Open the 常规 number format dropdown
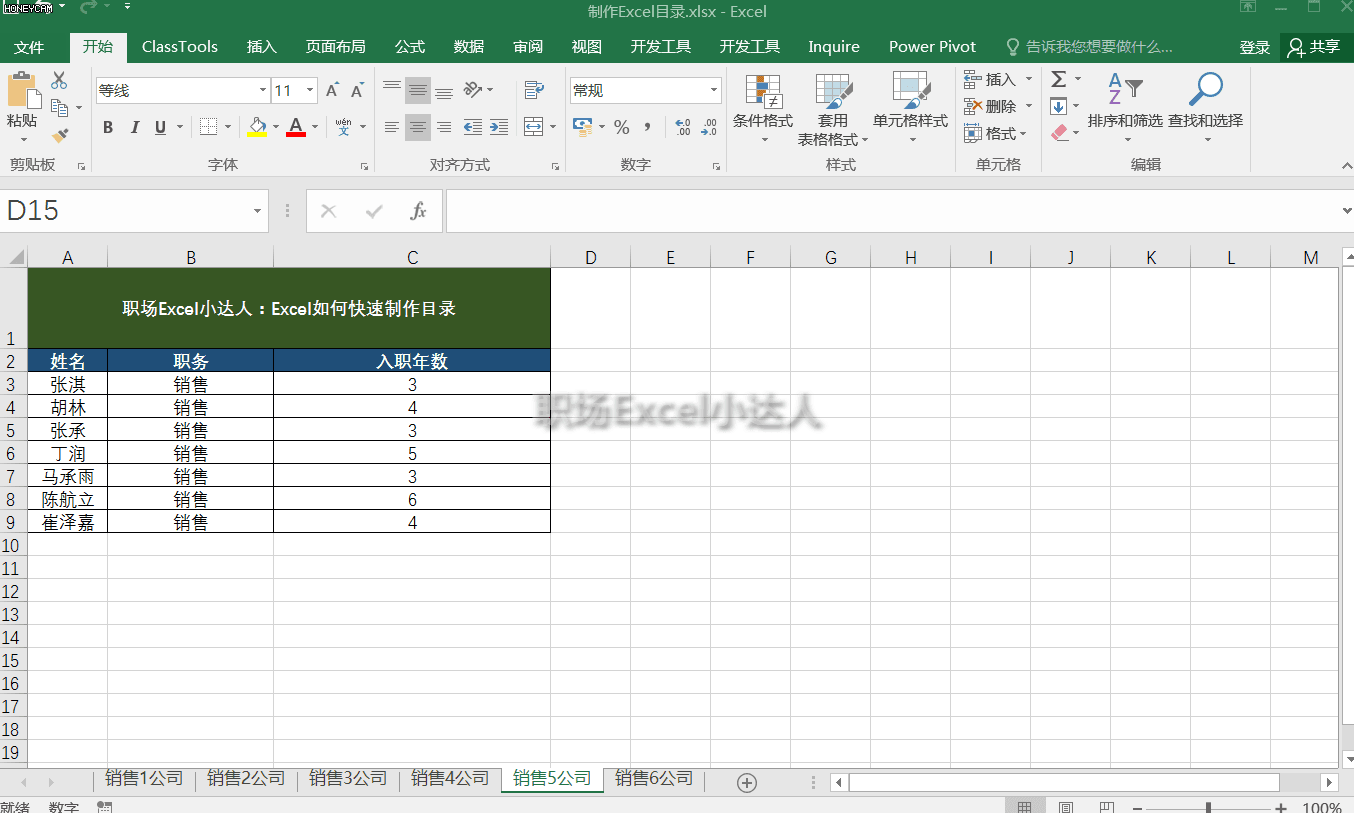This screenshot has height=813, width=1354. coord(714,91)
